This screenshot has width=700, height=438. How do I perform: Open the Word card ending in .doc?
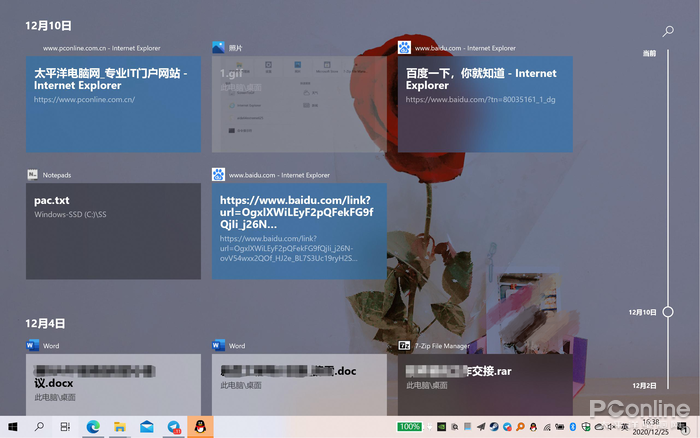click(x=299, y=385)
